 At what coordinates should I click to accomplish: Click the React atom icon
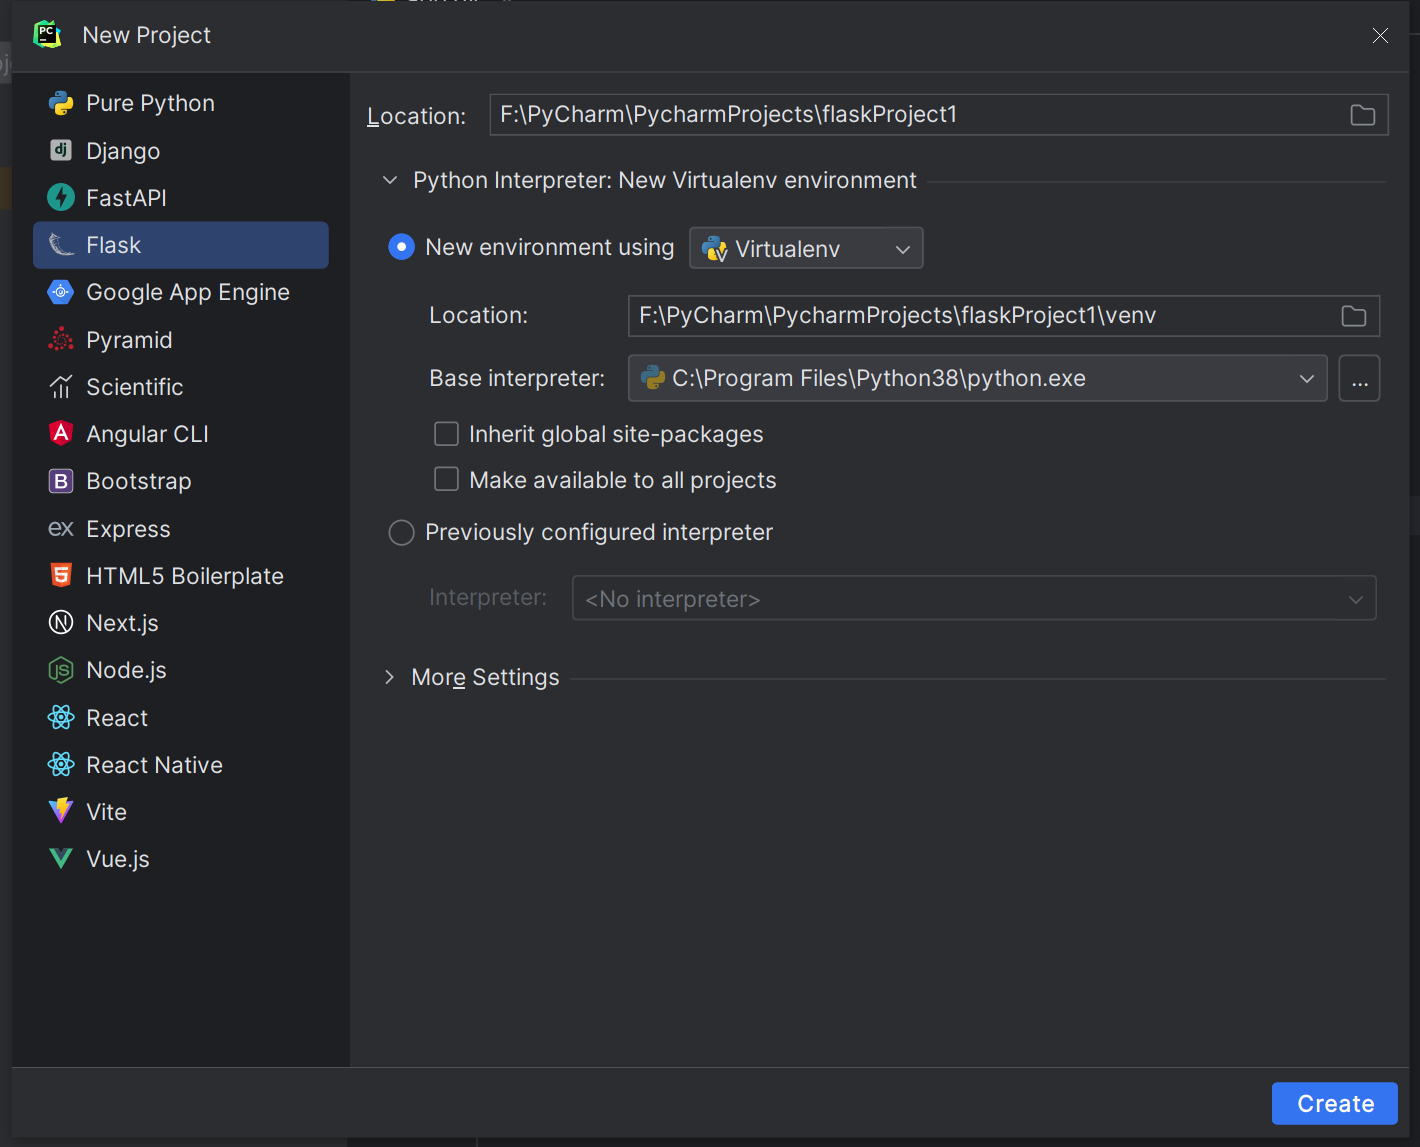[61, 717]
